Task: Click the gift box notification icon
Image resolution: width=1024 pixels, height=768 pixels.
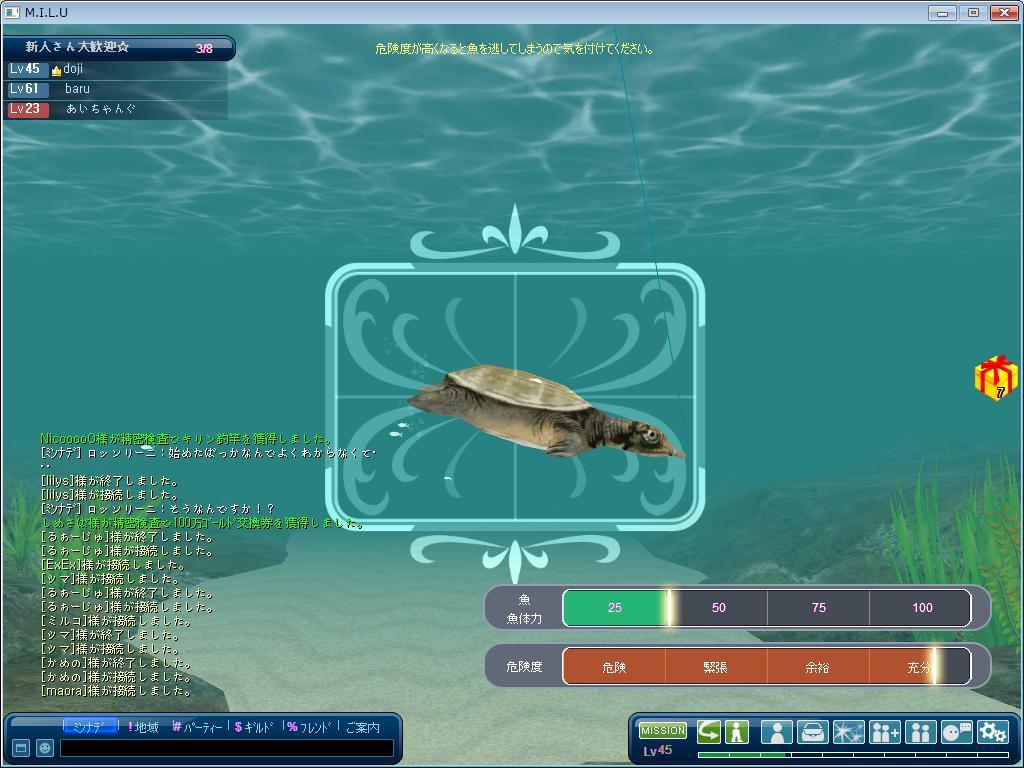Action: [x=996, y=378]
